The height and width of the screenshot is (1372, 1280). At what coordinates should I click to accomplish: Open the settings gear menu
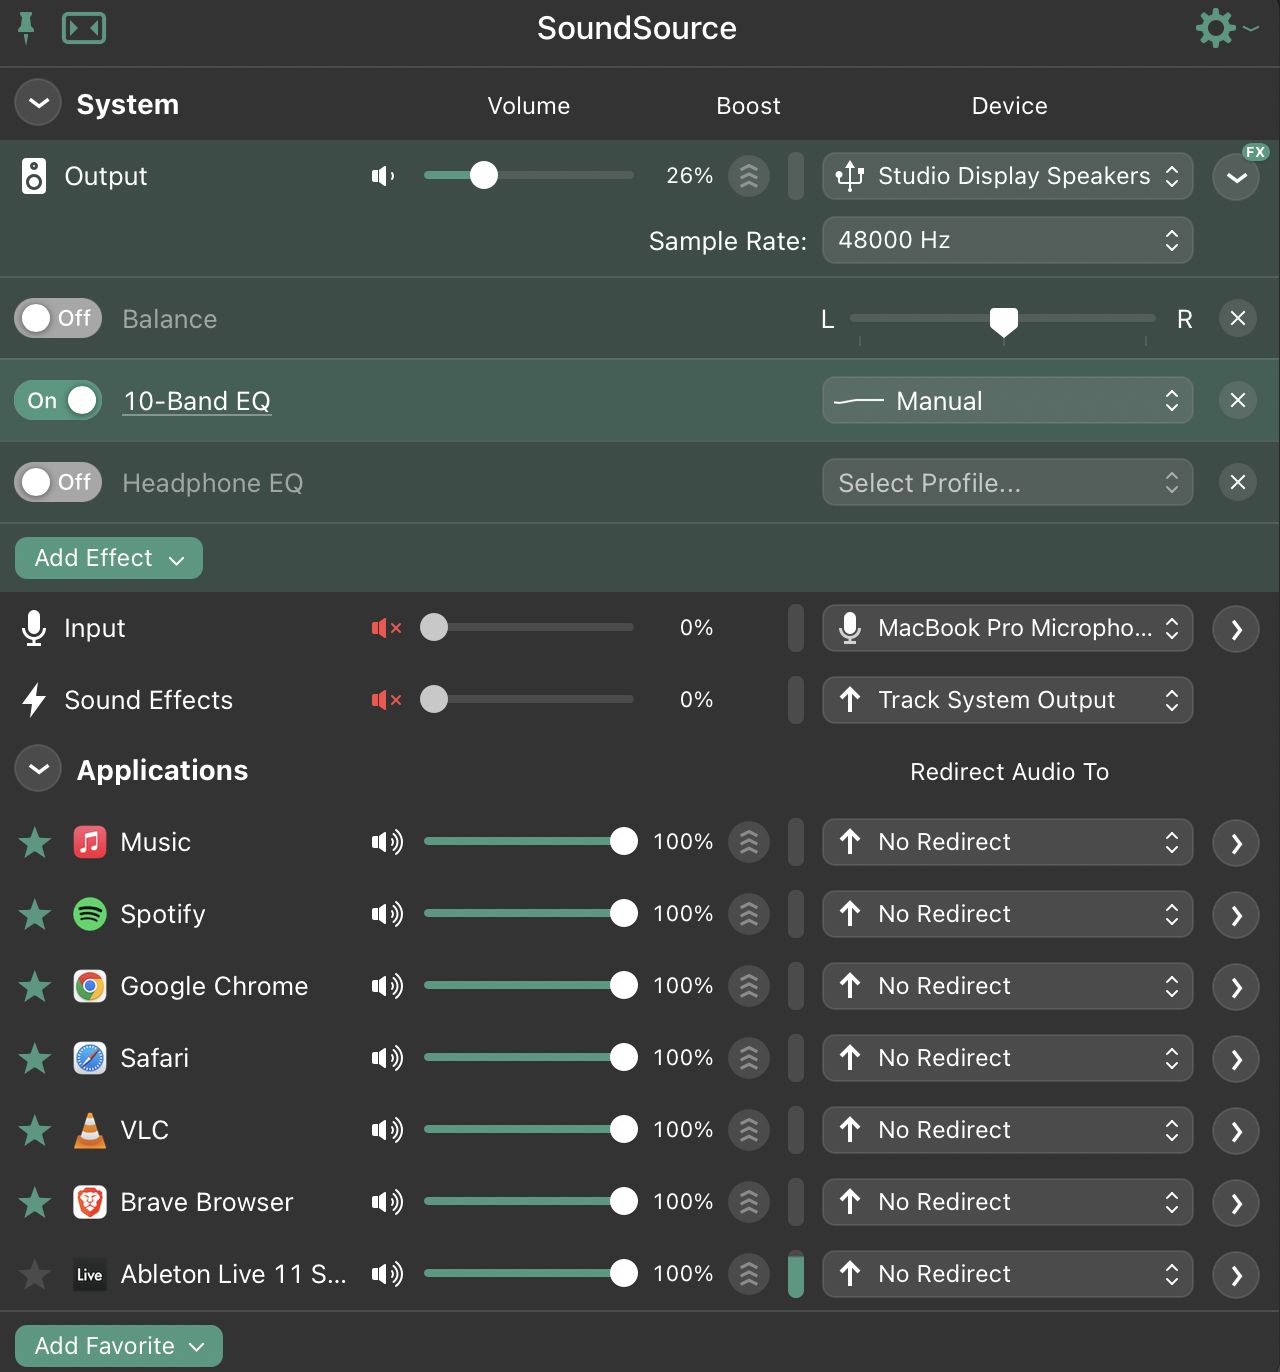coord(1226,28)
